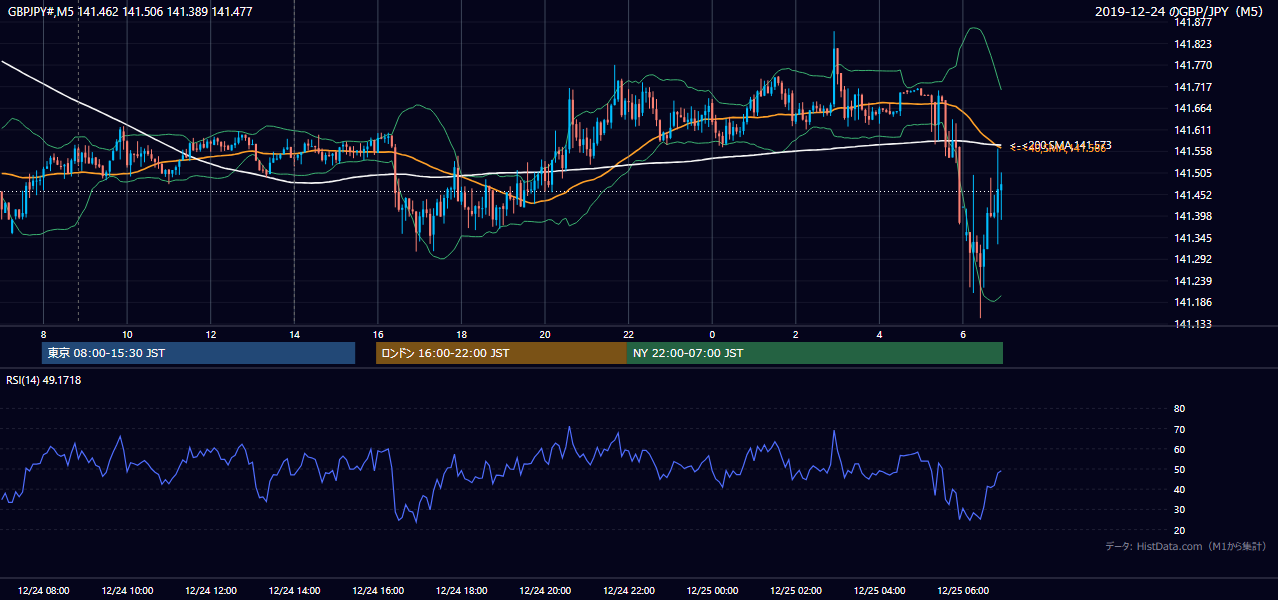Click price axis label 141.452
The width and height of the screenshot is (1278, 600).
(1193, 195)
